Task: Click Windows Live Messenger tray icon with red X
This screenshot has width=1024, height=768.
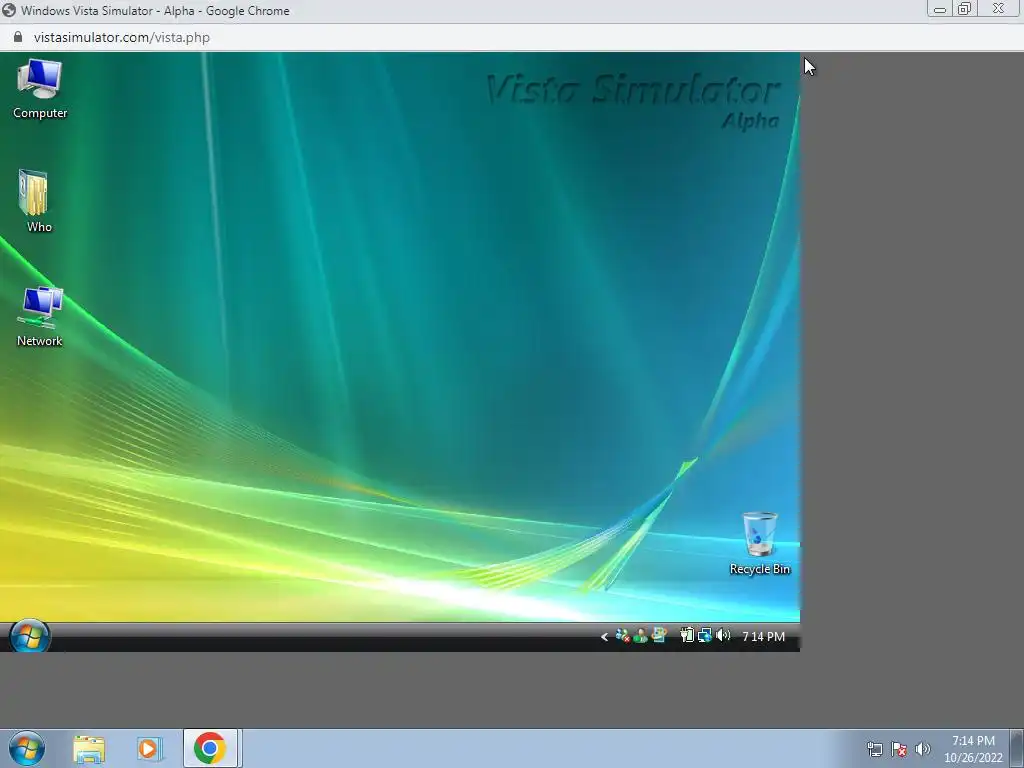Action: pos(622,635)
